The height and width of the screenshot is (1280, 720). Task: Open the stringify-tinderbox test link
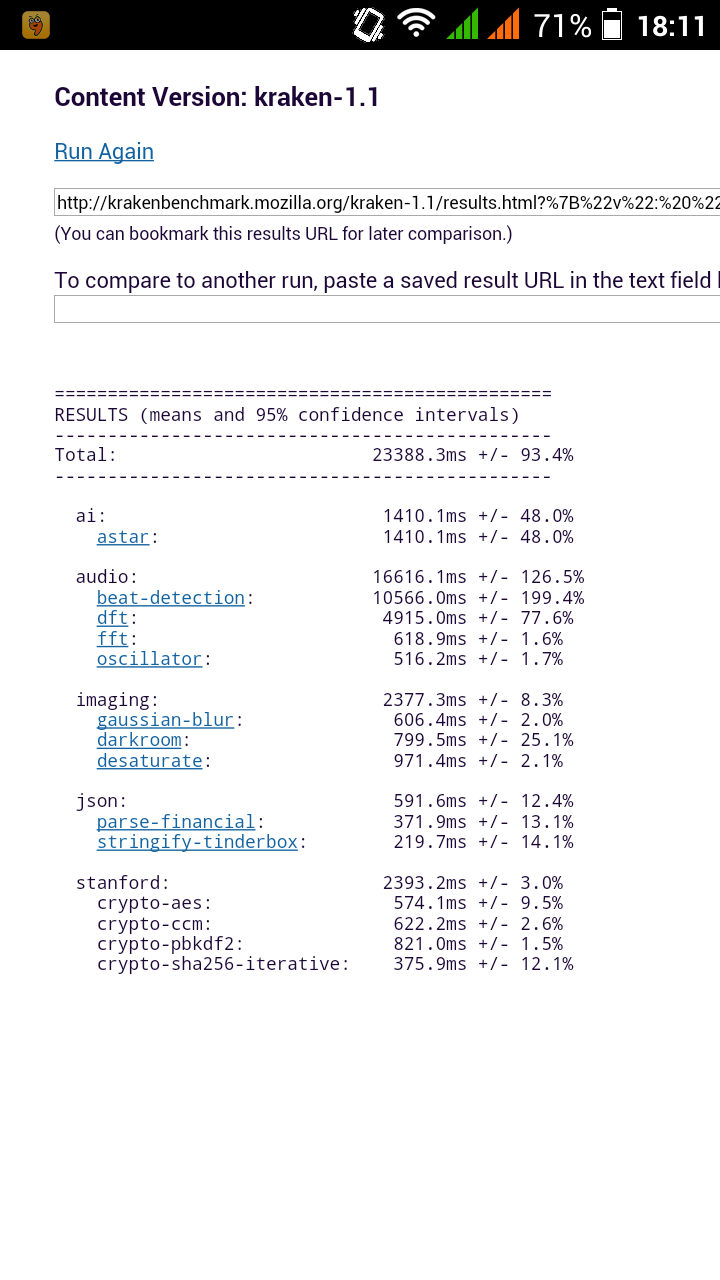pyautogui.click(x=197, y=842)
